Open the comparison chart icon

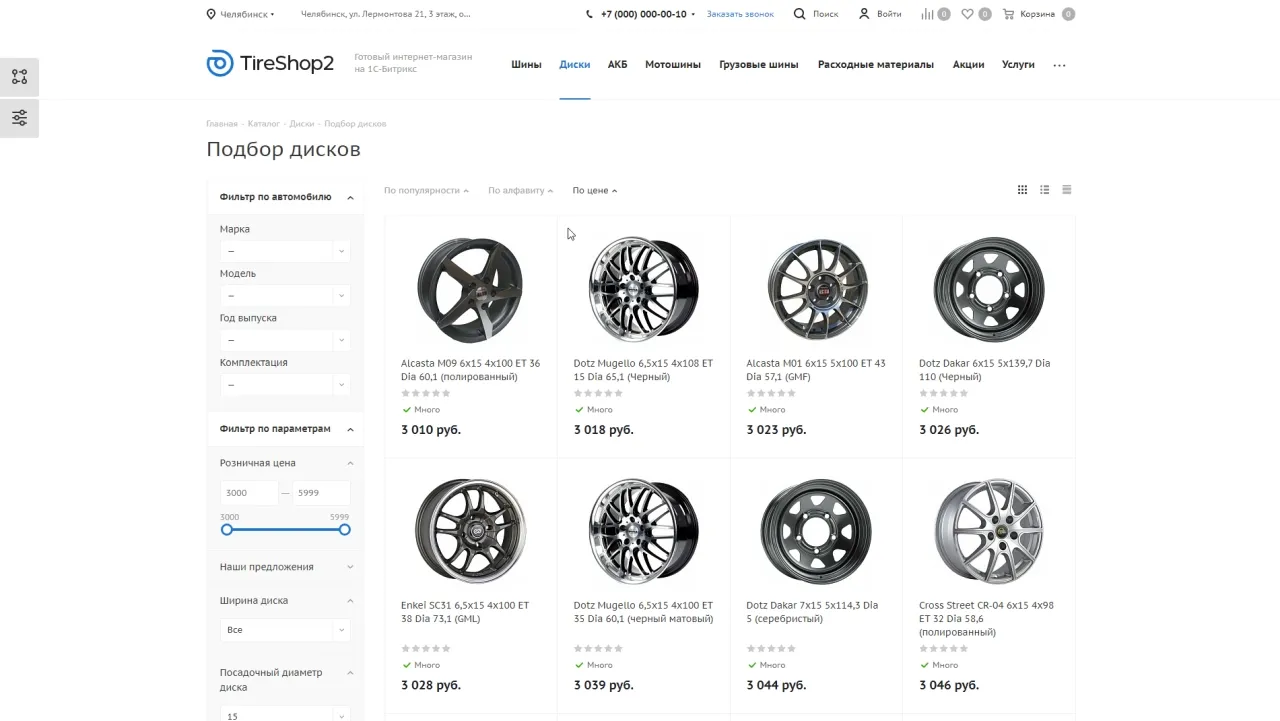click(x=927, y=14)
